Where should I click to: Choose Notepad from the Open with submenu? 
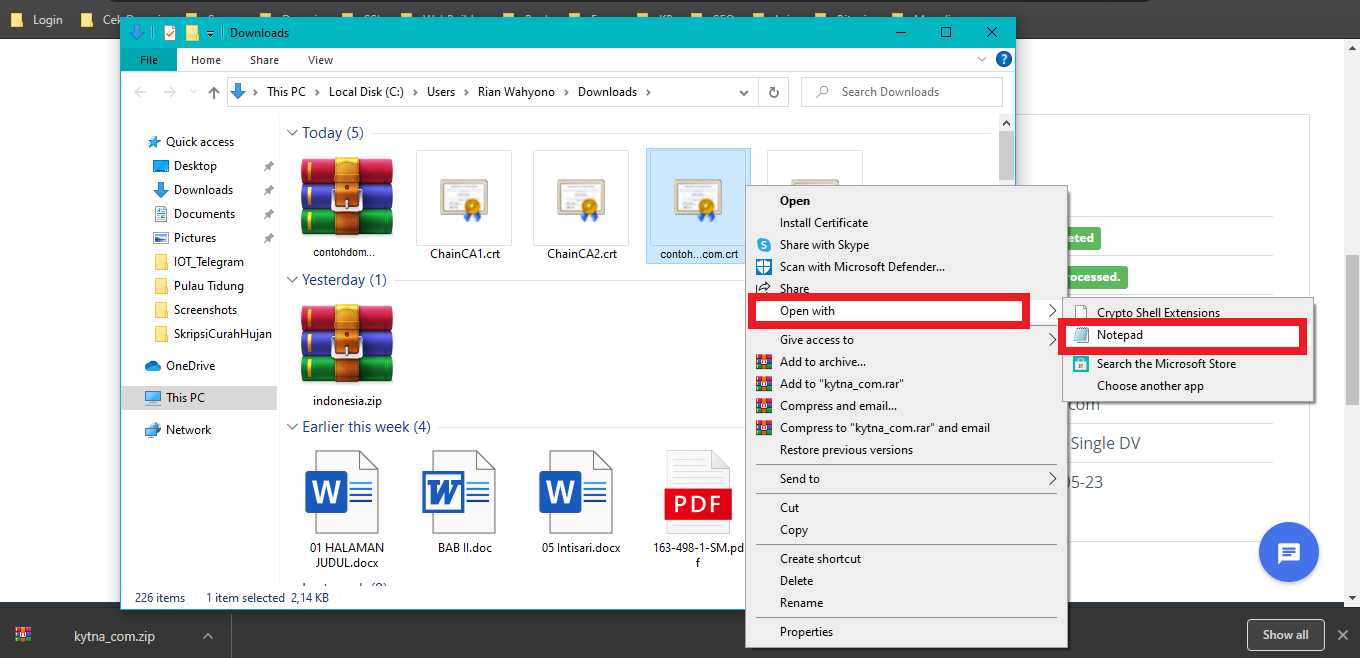pos(1119,336)
